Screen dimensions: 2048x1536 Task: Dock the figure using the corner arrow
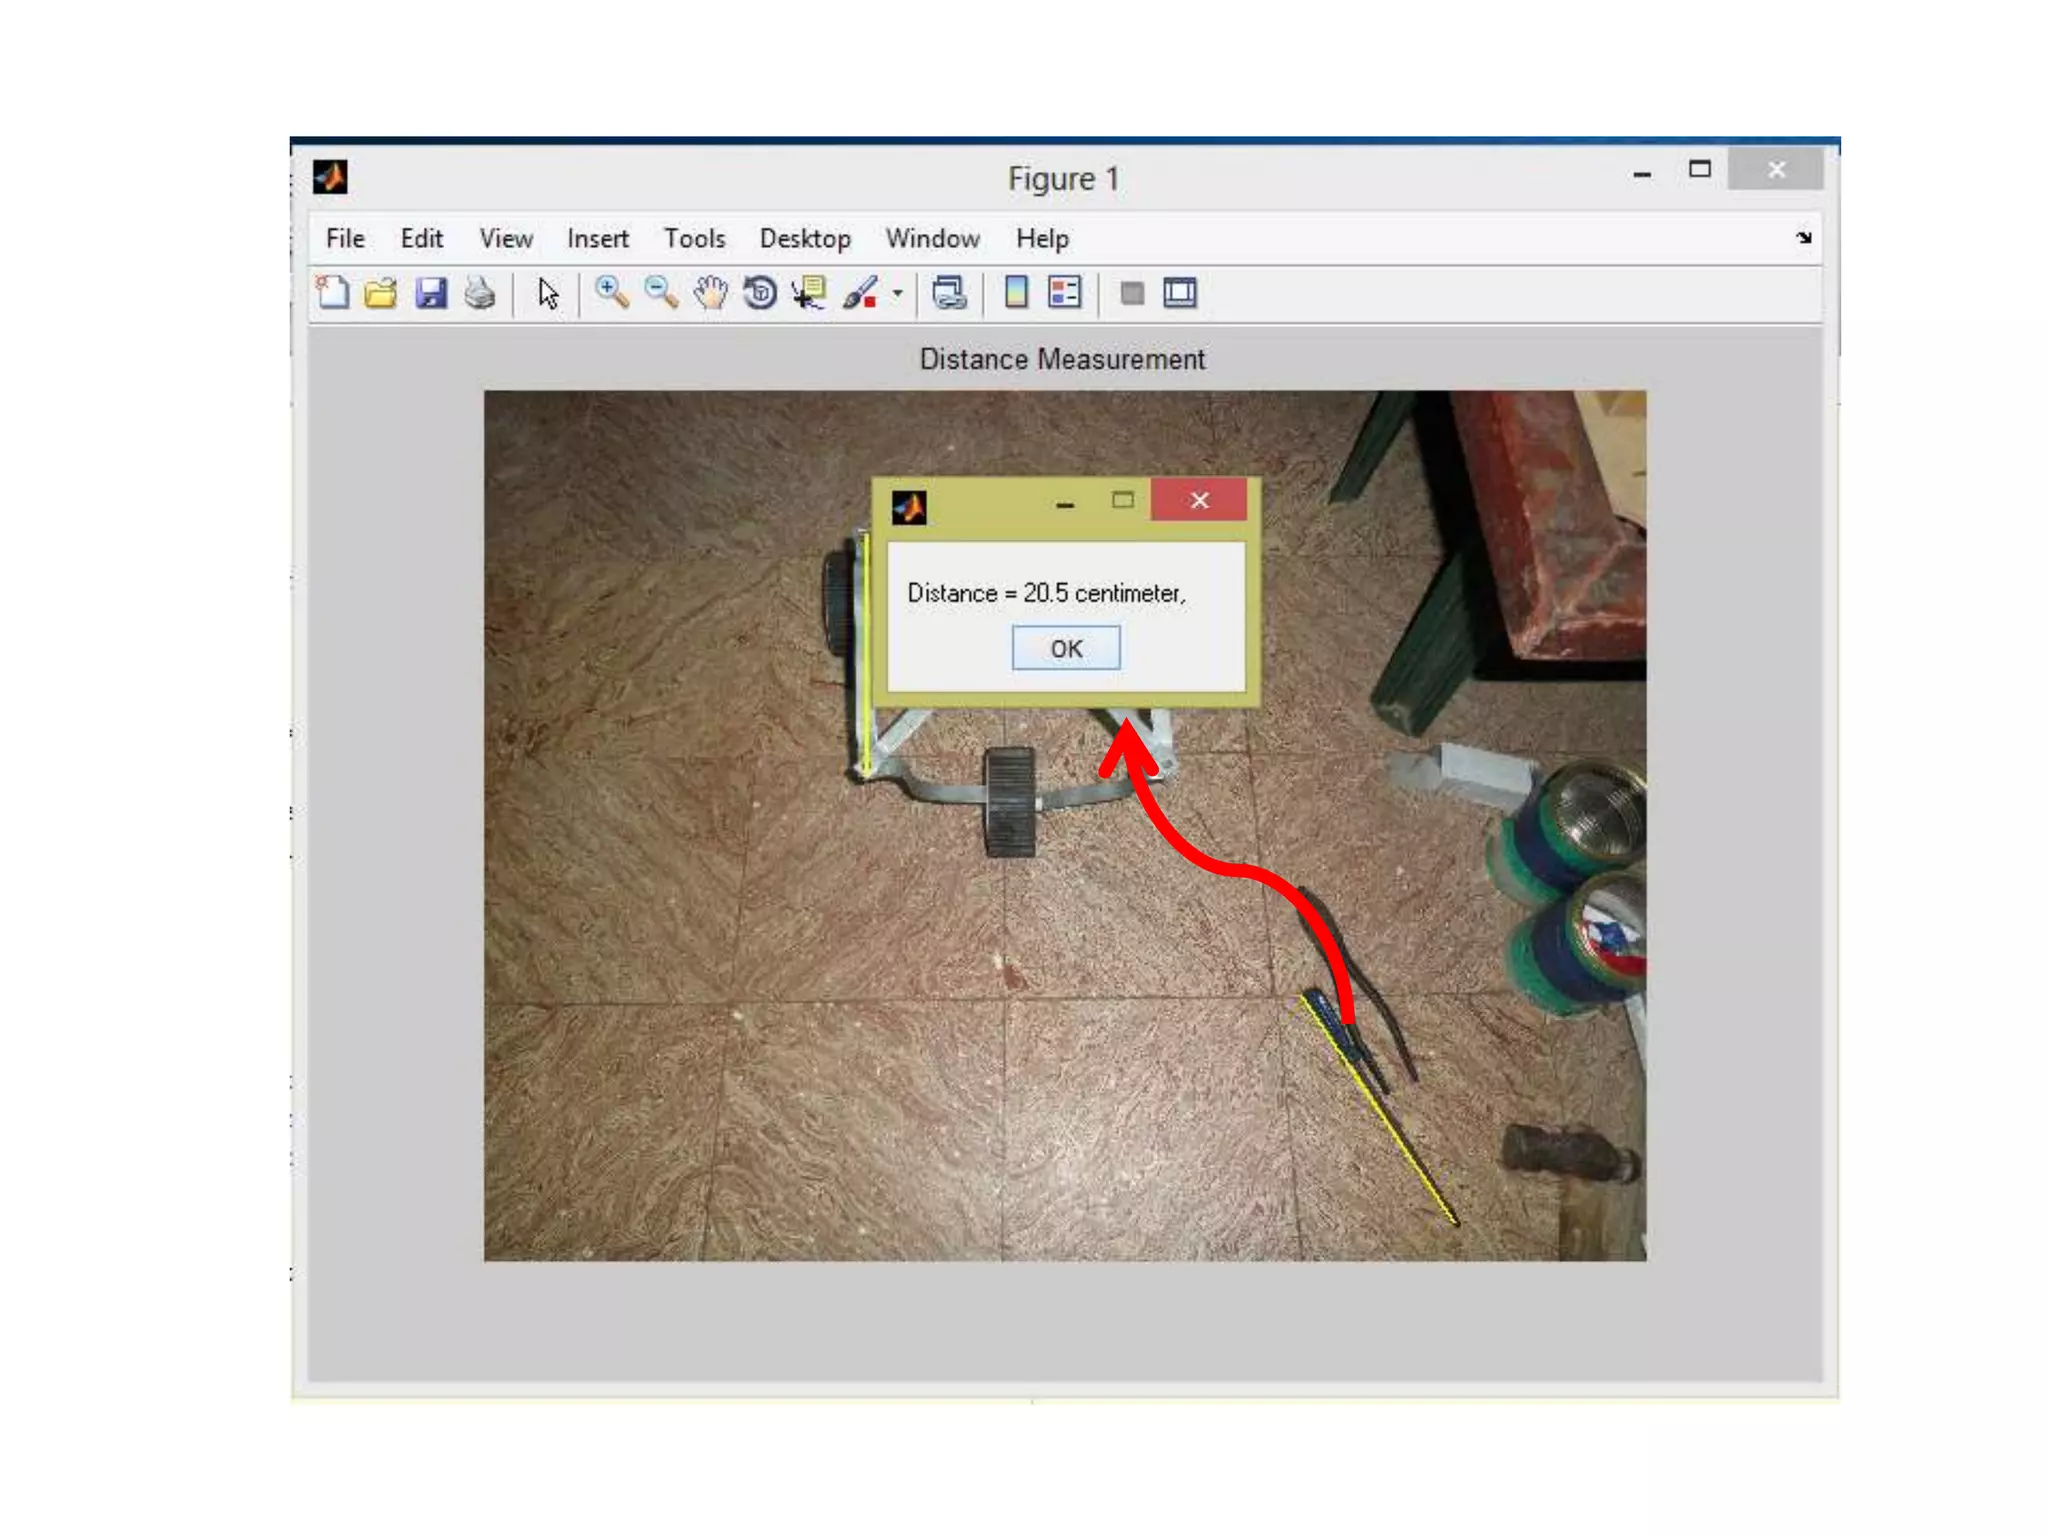click(1803, 238)
